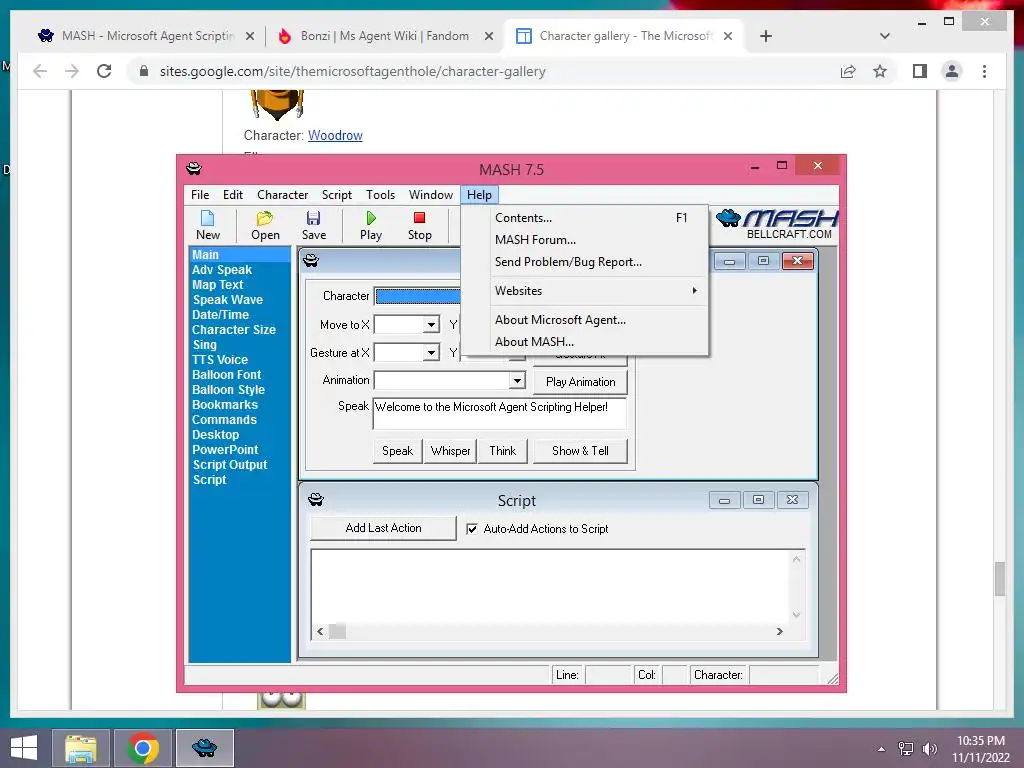Open the Chrome profile avatar
The height and width of the screenshot is (768, 1024).
[x=952, y=71]
